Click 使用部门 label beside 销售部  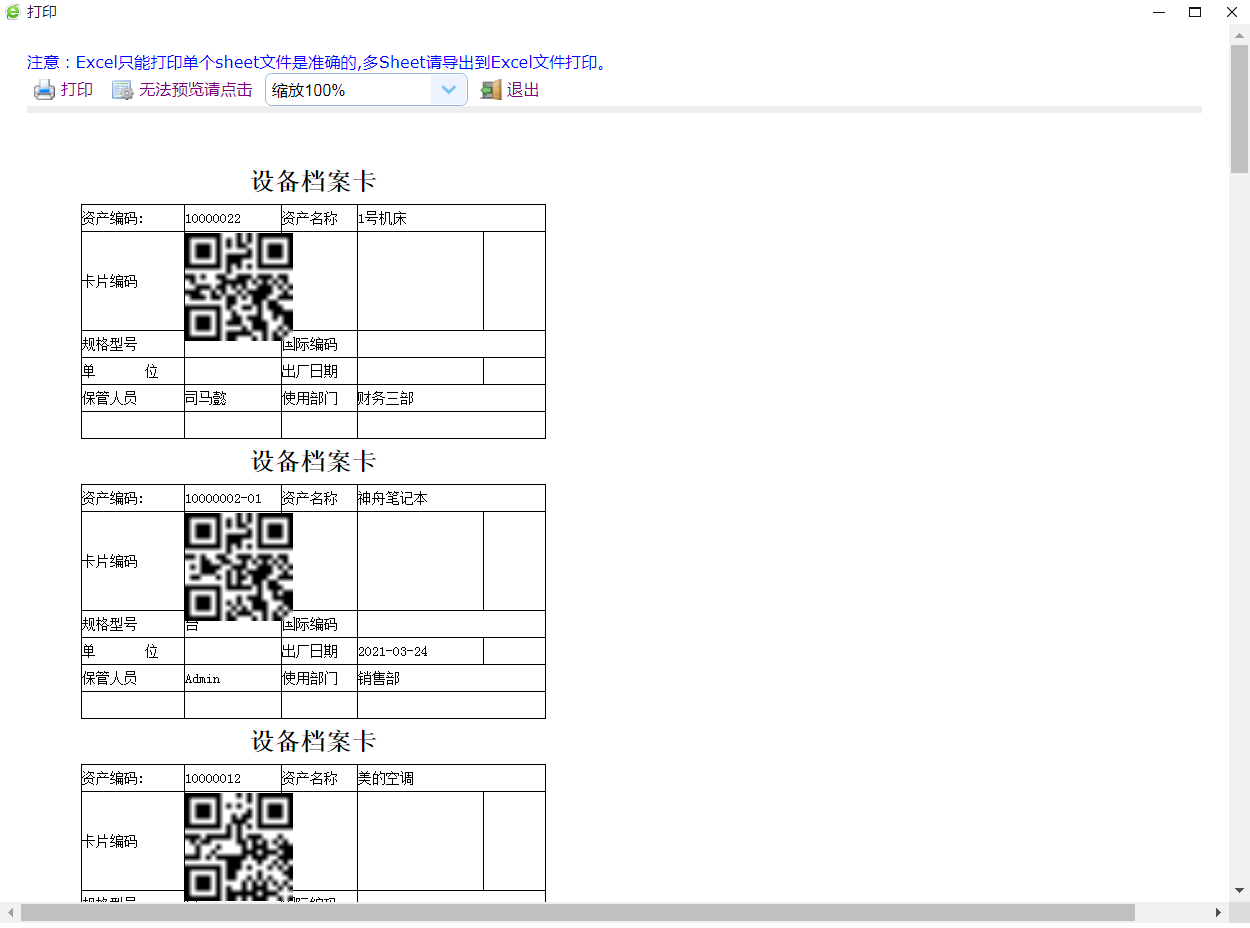point(310,678)
